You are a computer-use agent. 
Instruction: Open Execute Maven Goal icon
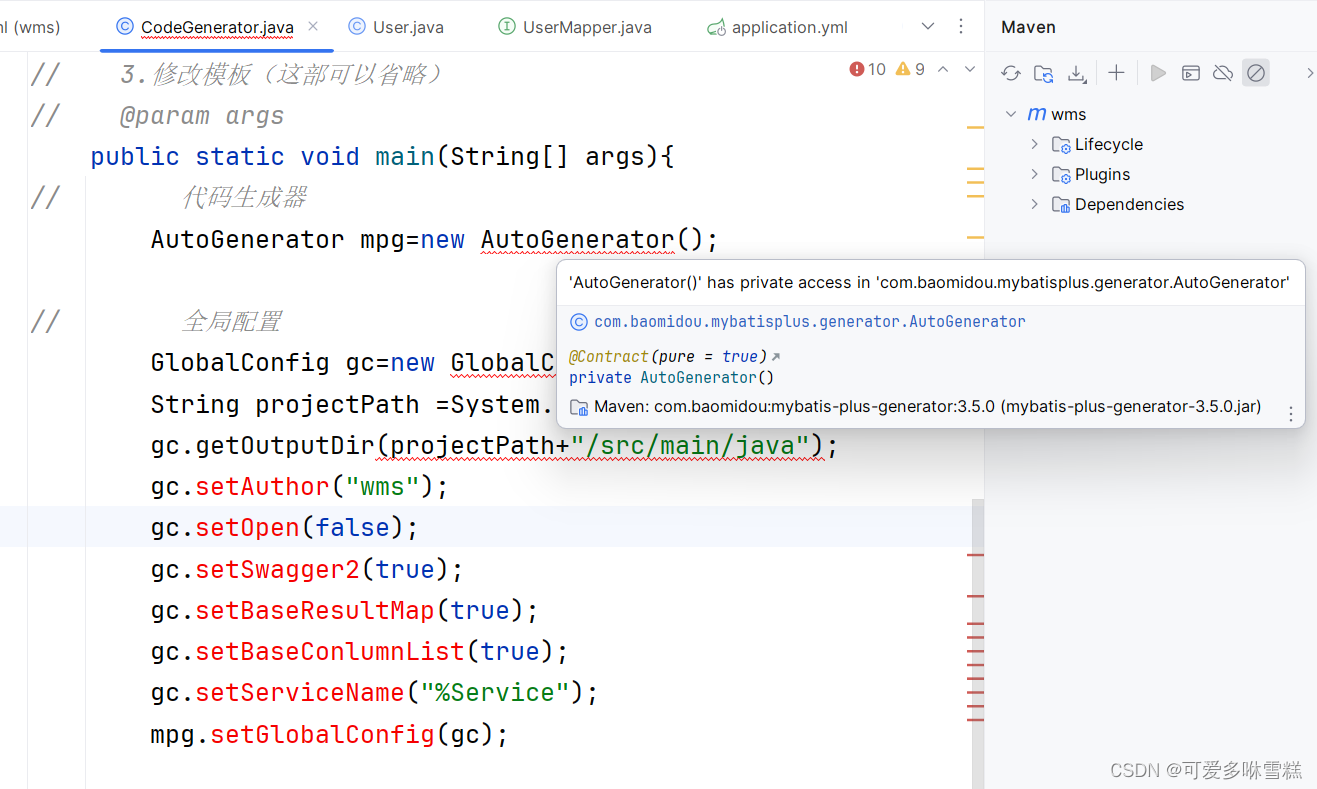[x=1190, y=73]
